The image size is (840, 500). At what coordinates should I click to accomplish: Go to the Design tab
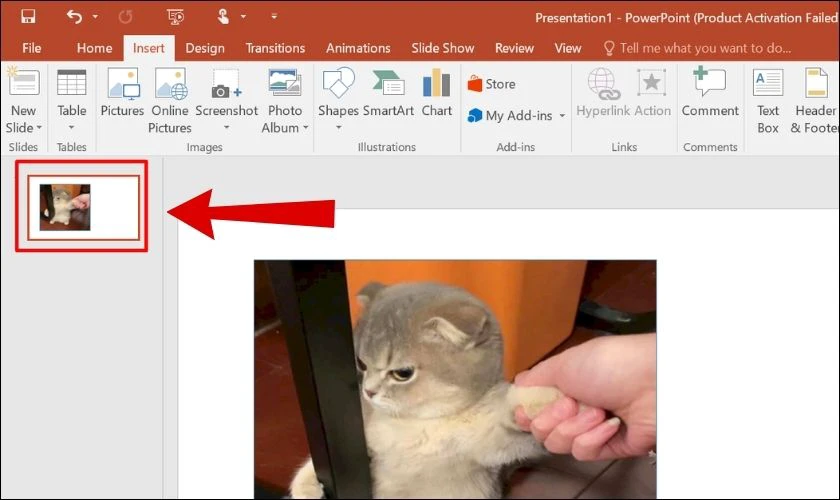205,48
